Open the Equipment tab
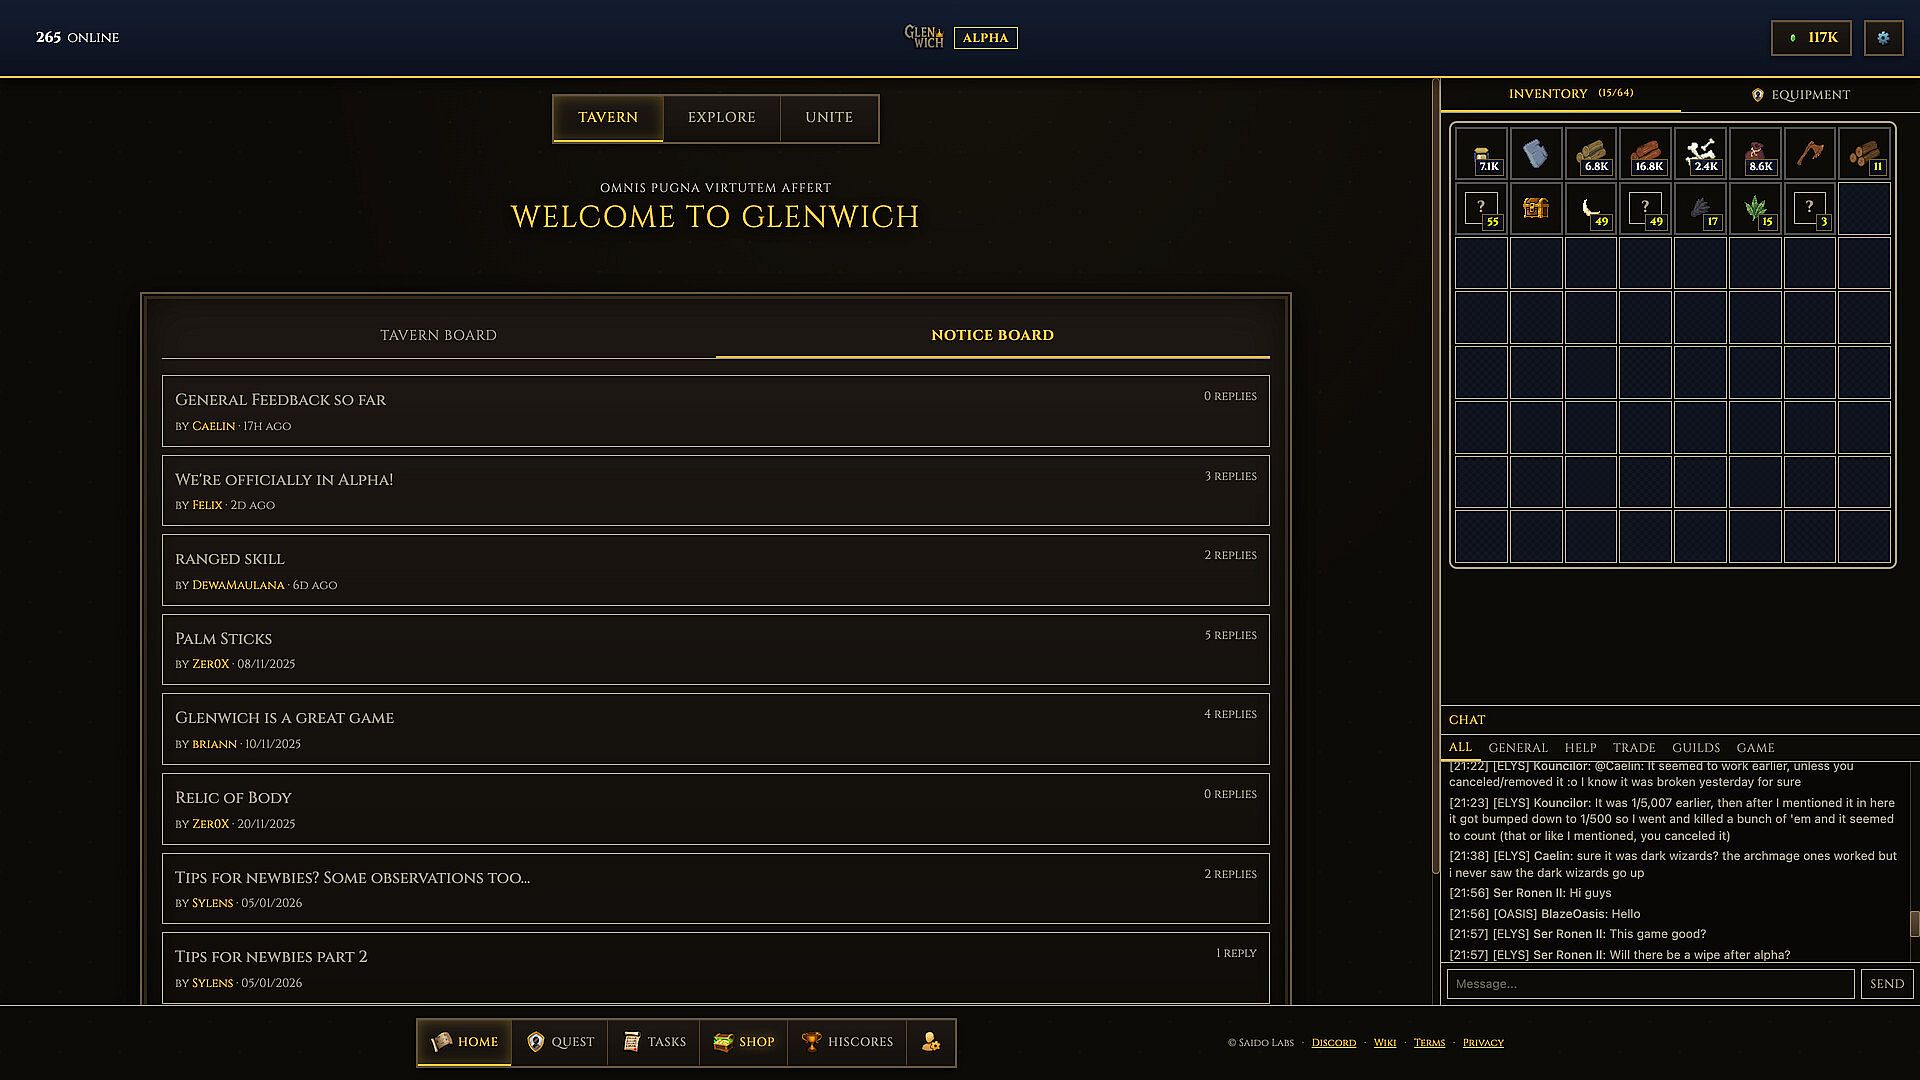 (1800, 95)
